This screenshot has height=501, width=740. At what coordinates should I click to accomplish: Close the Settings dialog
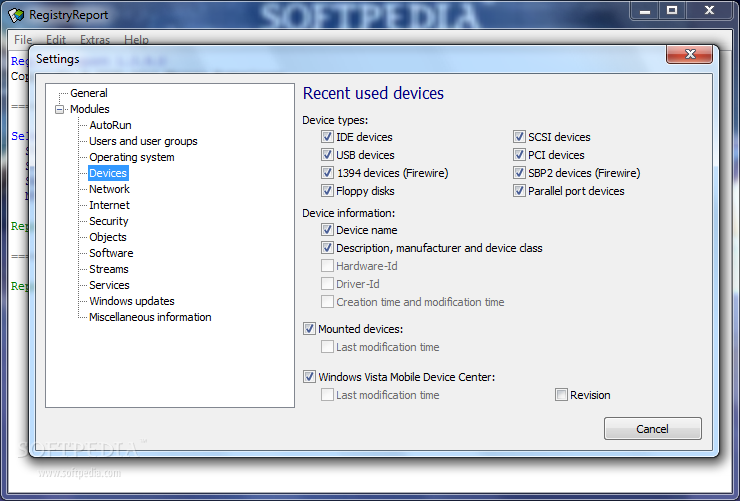[x=690, y=54]
